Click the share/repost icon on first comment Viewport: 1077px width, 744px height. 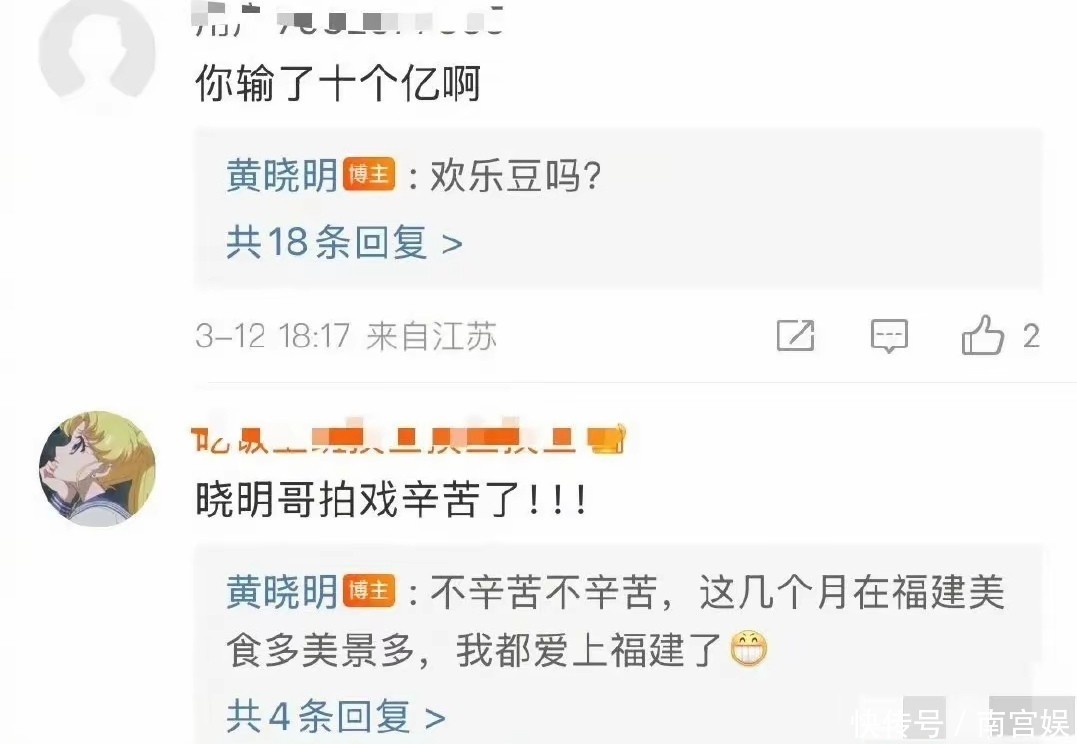(795, 335)
